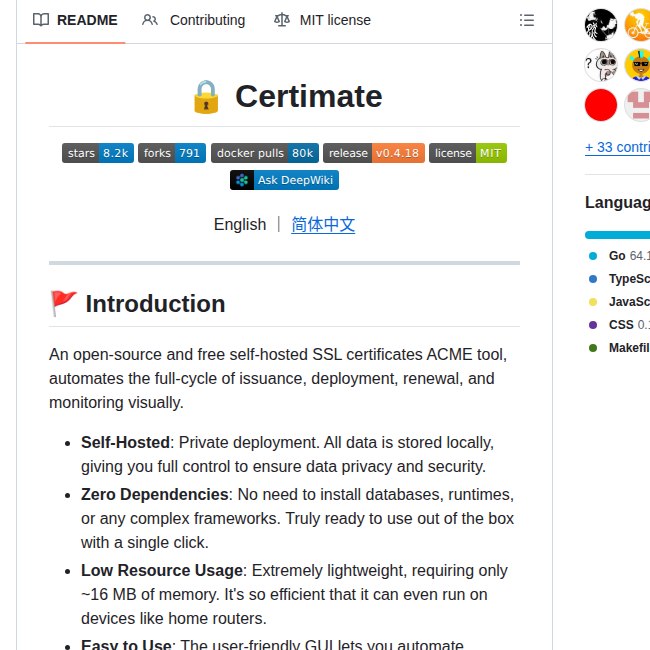The image size is (650, 650).
Task: Open the MIT license tab
Action: [x=323, y=20]
